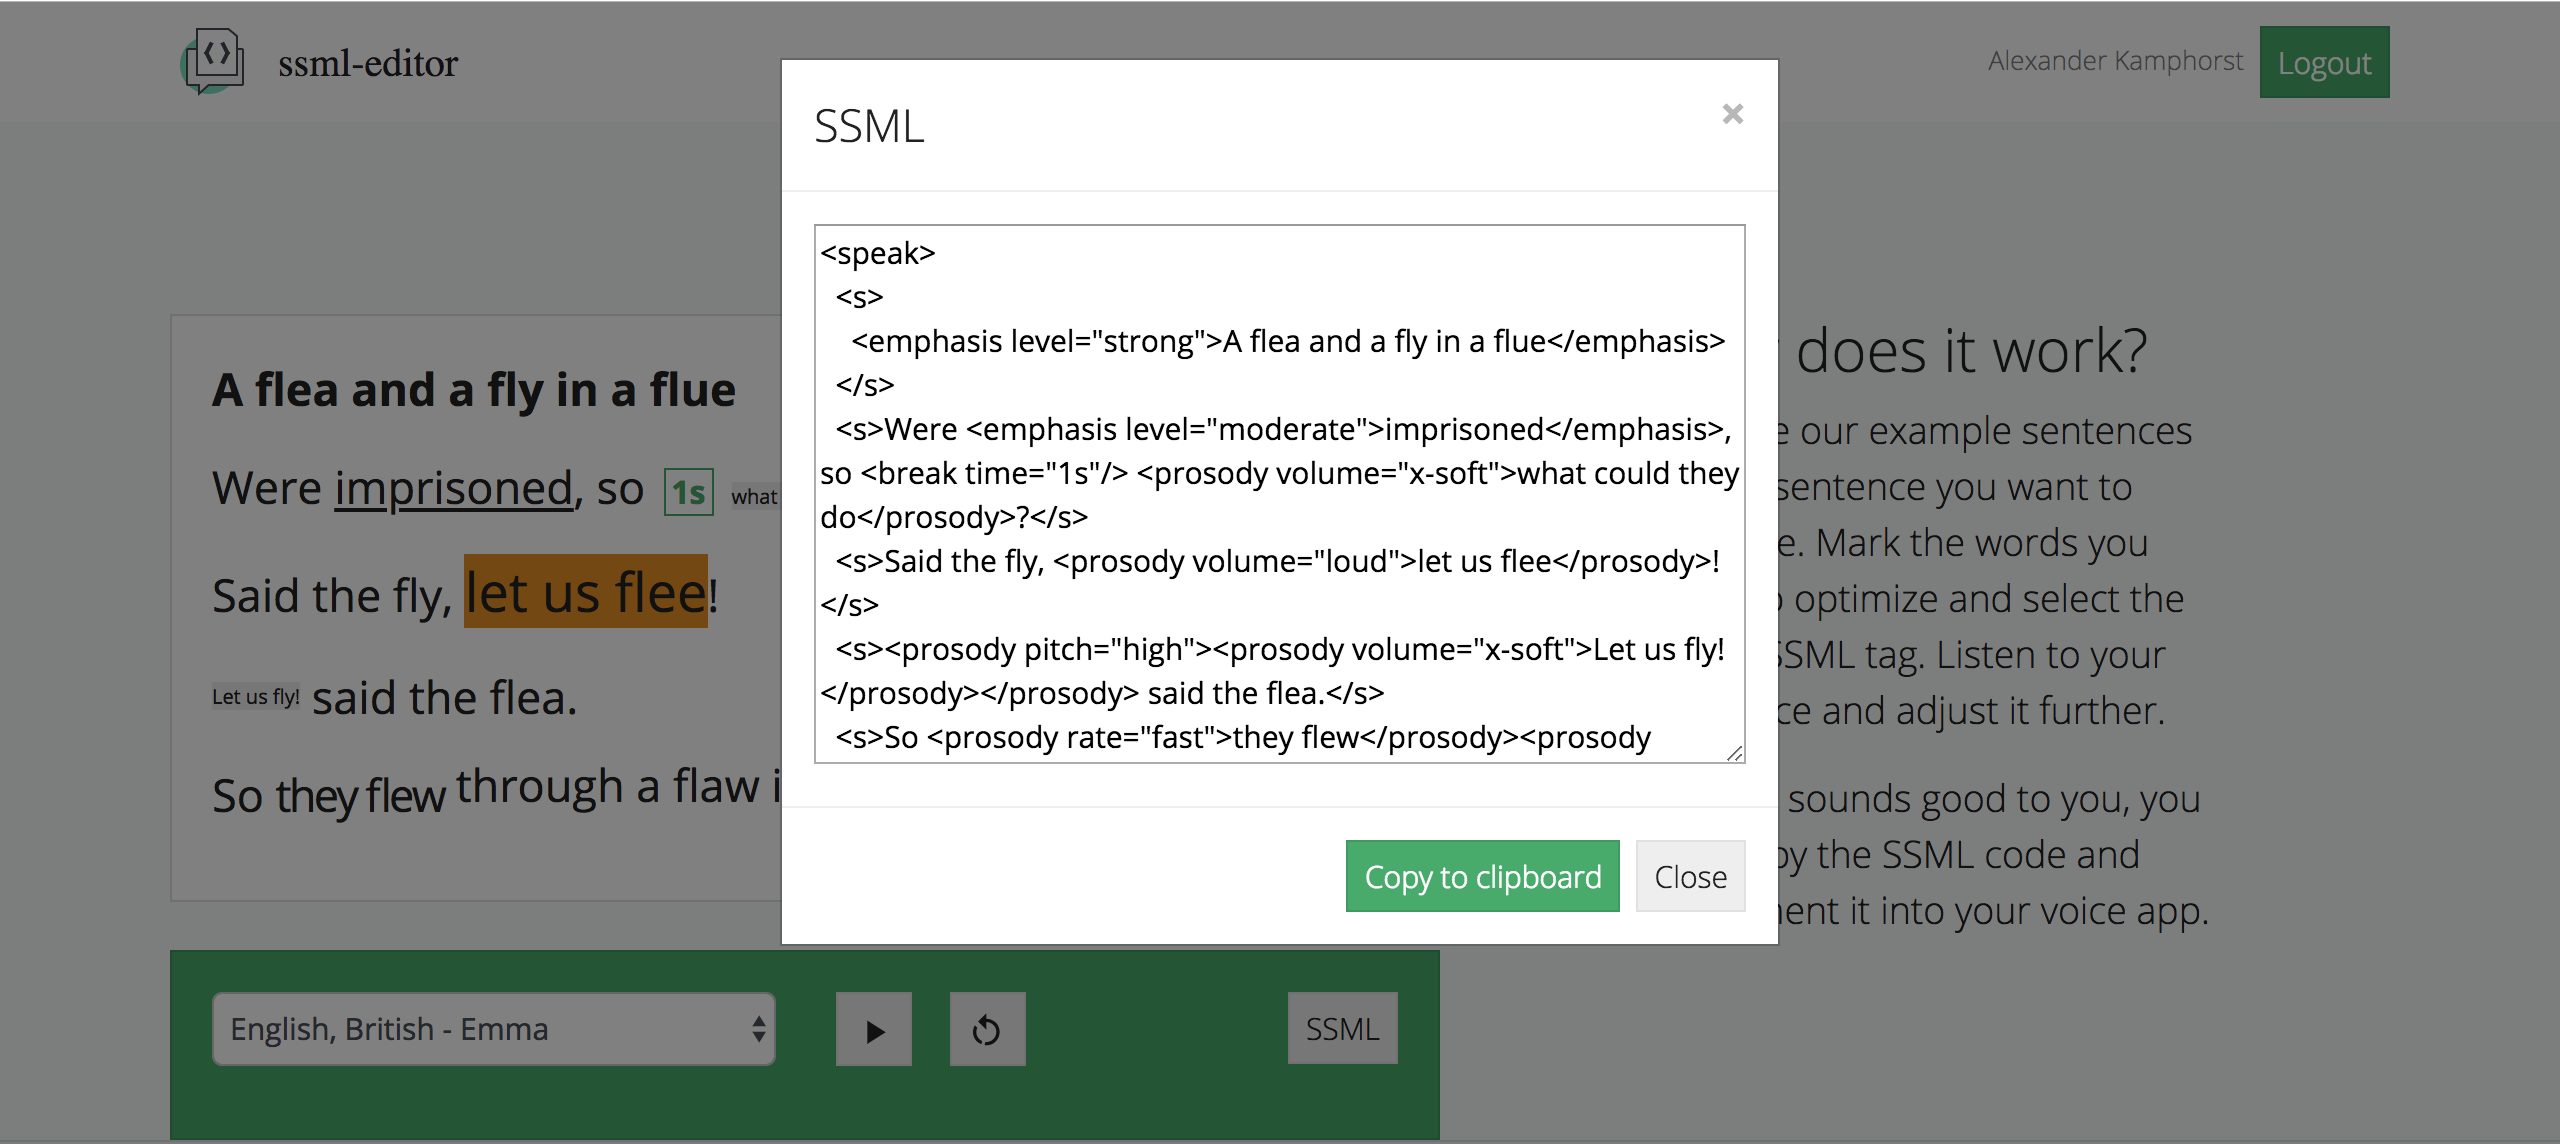Copy the SSML to the clipboard
Image resolution: width=2560 pixels, height=1144 pixels.
[x=1482, y=876]
